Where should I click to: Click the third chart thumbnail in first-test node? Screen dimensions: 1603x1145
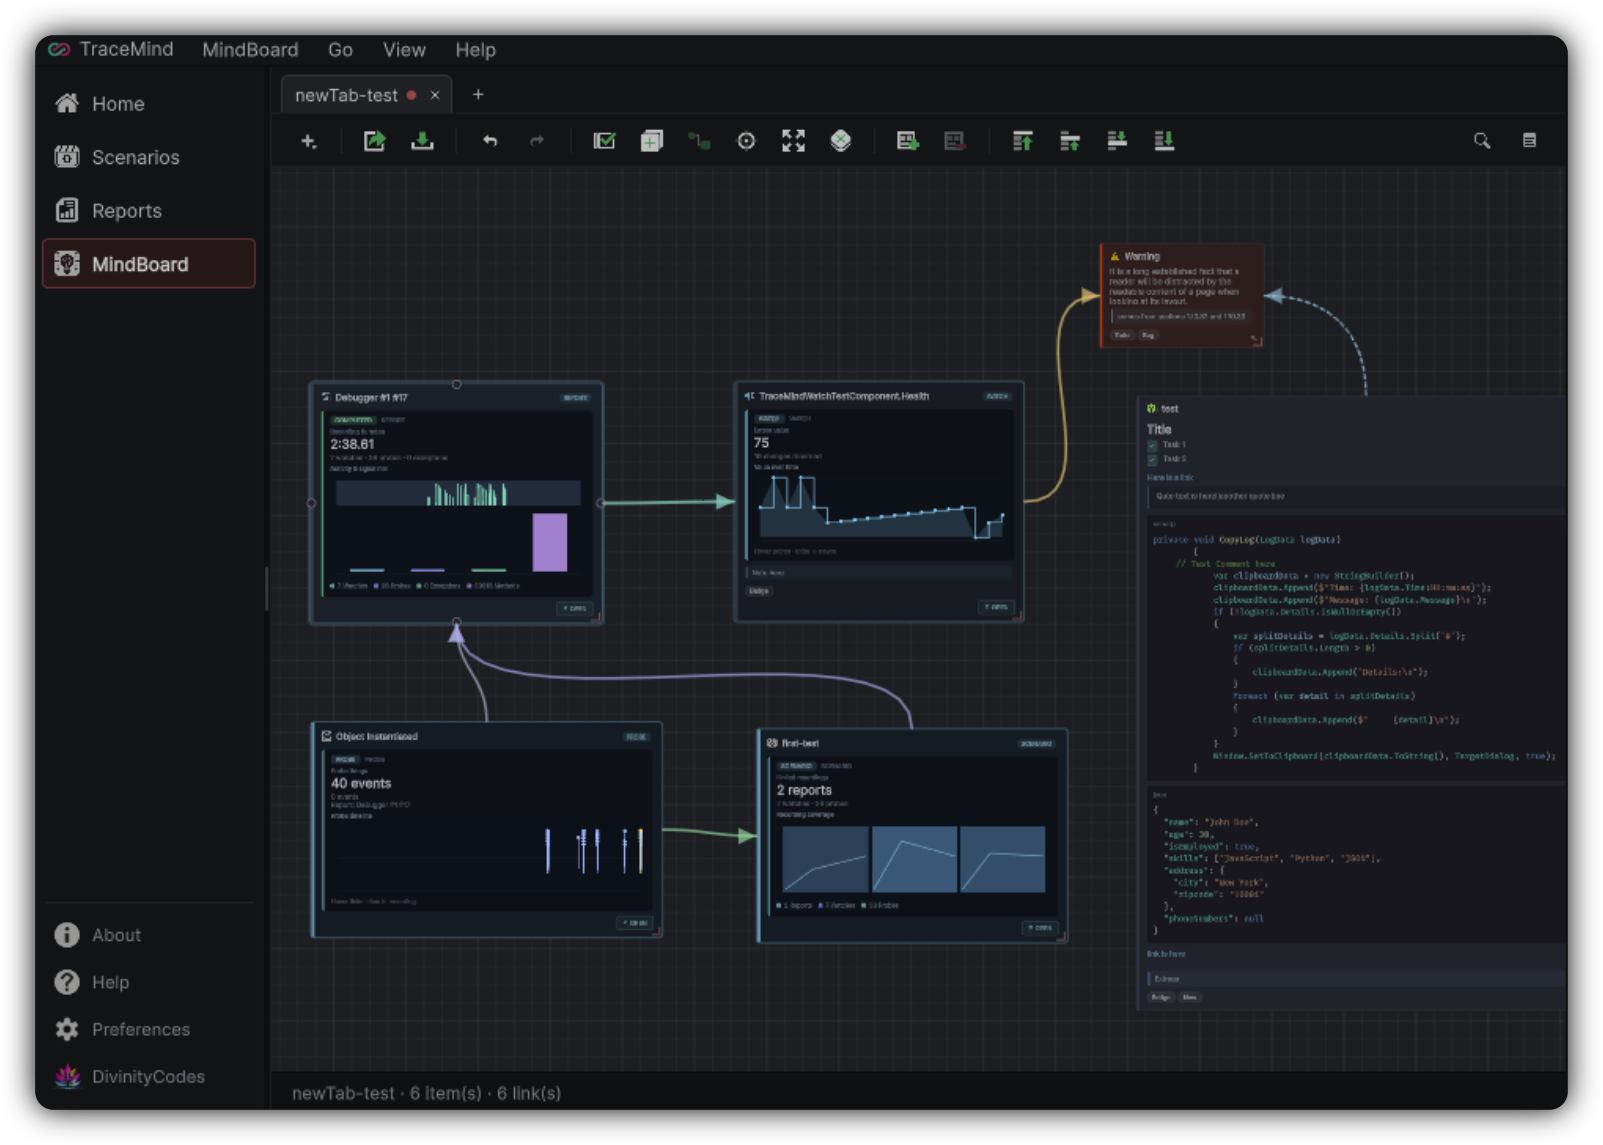click(1002, 859)
